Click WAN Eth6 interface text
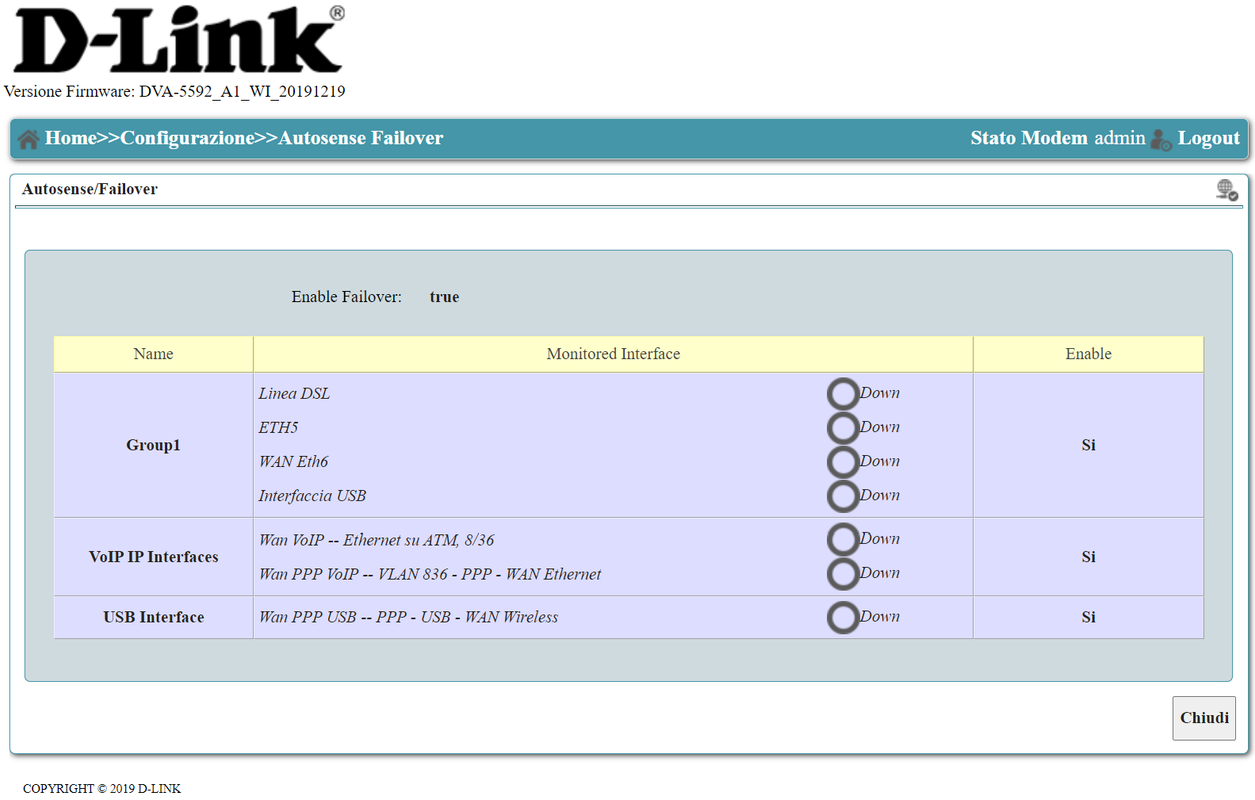This screenshot has height=800, width=1255. (x=293, y=462)
